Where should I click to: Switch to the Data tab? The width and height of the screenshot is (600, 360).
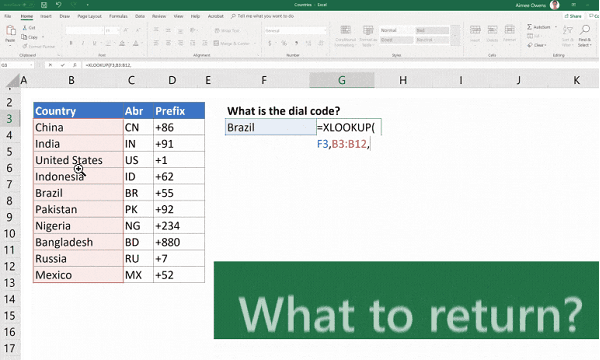point(140,16)
